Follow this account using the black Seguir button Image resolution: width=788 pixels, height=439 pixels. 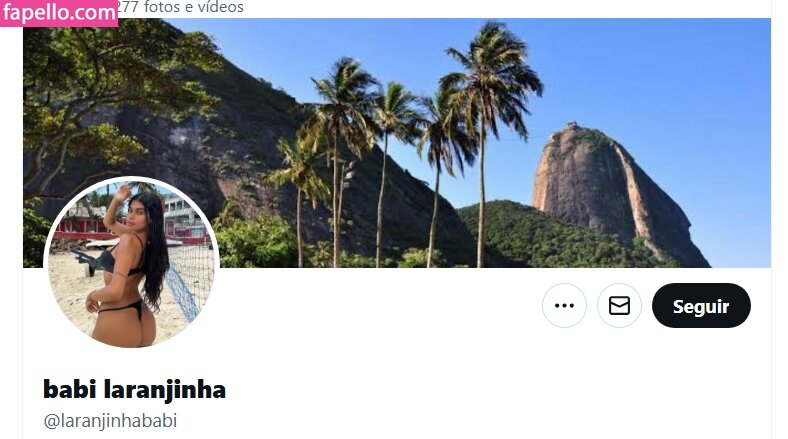click(x=701, y=305)
